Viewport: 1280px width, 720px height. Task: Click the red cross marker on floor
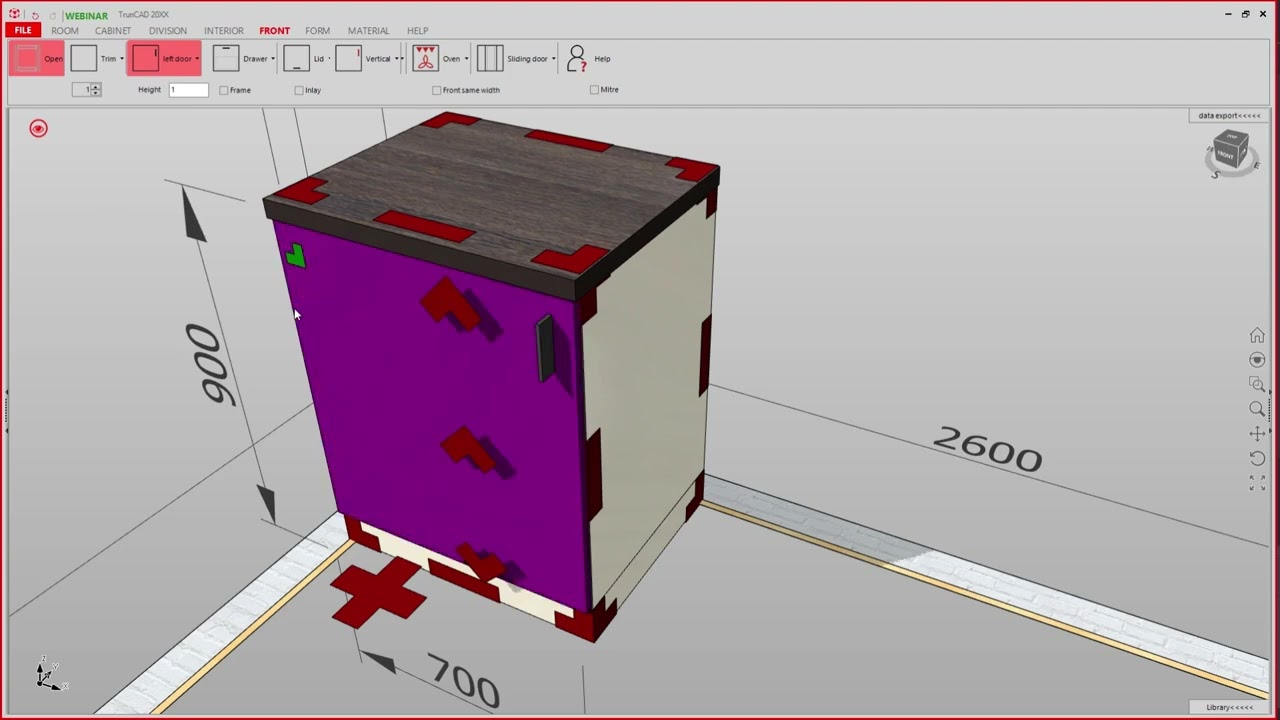(378, 592)
